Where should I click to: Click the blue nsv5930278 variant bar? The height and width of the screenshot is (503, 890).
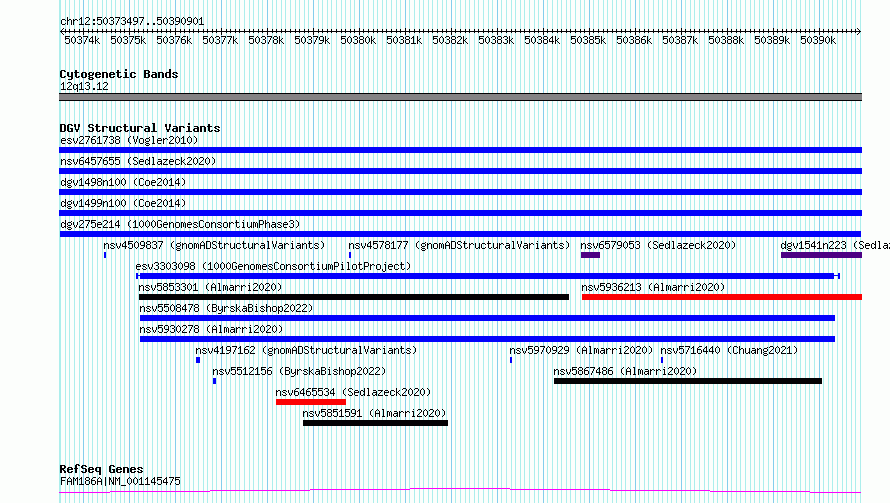coord(488,339)
